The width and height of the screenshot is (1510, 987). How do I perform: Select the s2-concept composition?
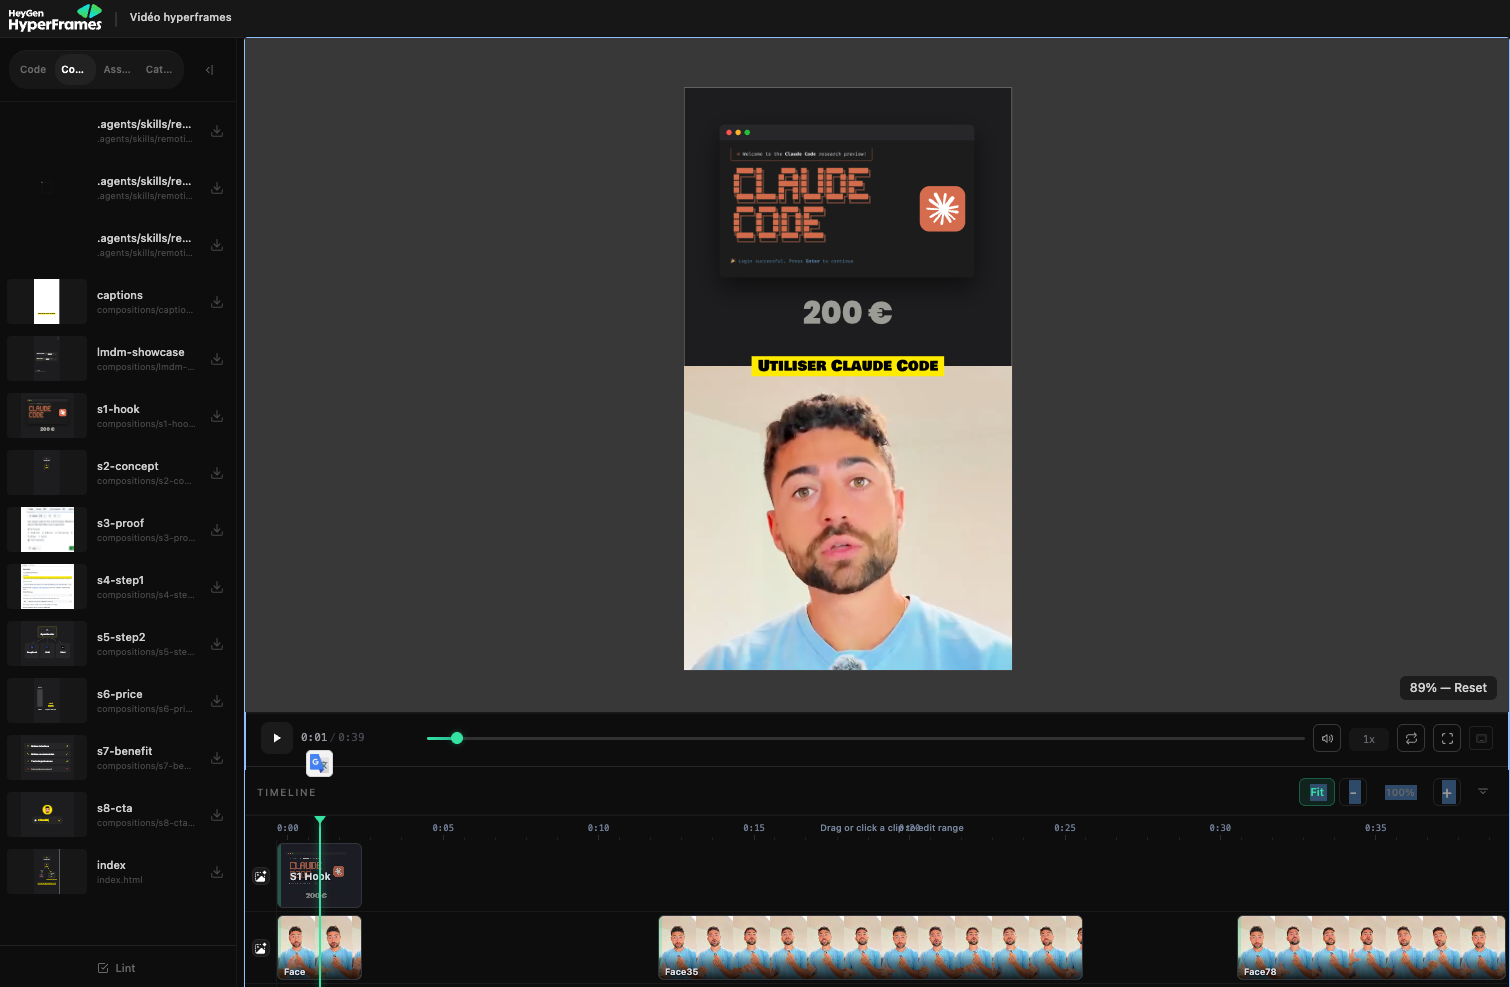(118, 473)
